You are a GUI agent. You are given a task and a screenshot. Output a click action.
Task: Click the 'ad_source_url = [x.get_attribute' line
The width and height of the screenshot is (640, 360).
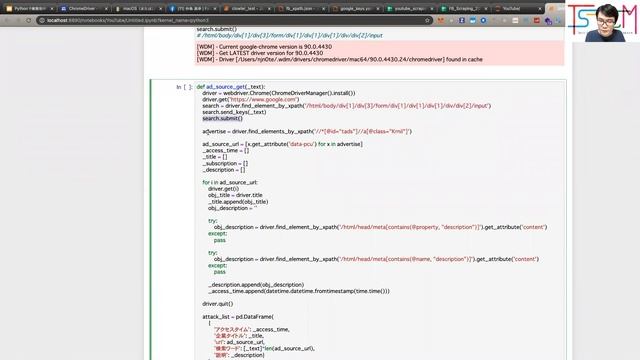click(x=282, y=144)
